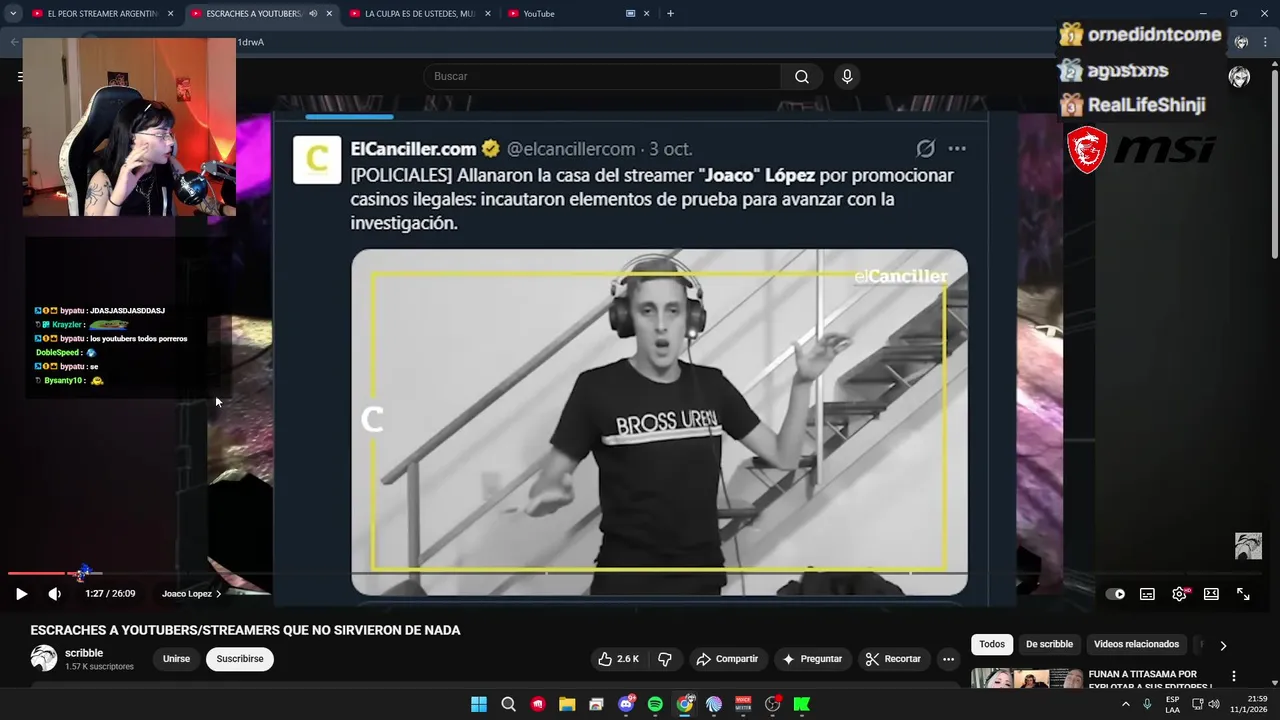1280x720 pixels.
Task: Open the tab search dropdown arrow
Action: pos(12,14)
